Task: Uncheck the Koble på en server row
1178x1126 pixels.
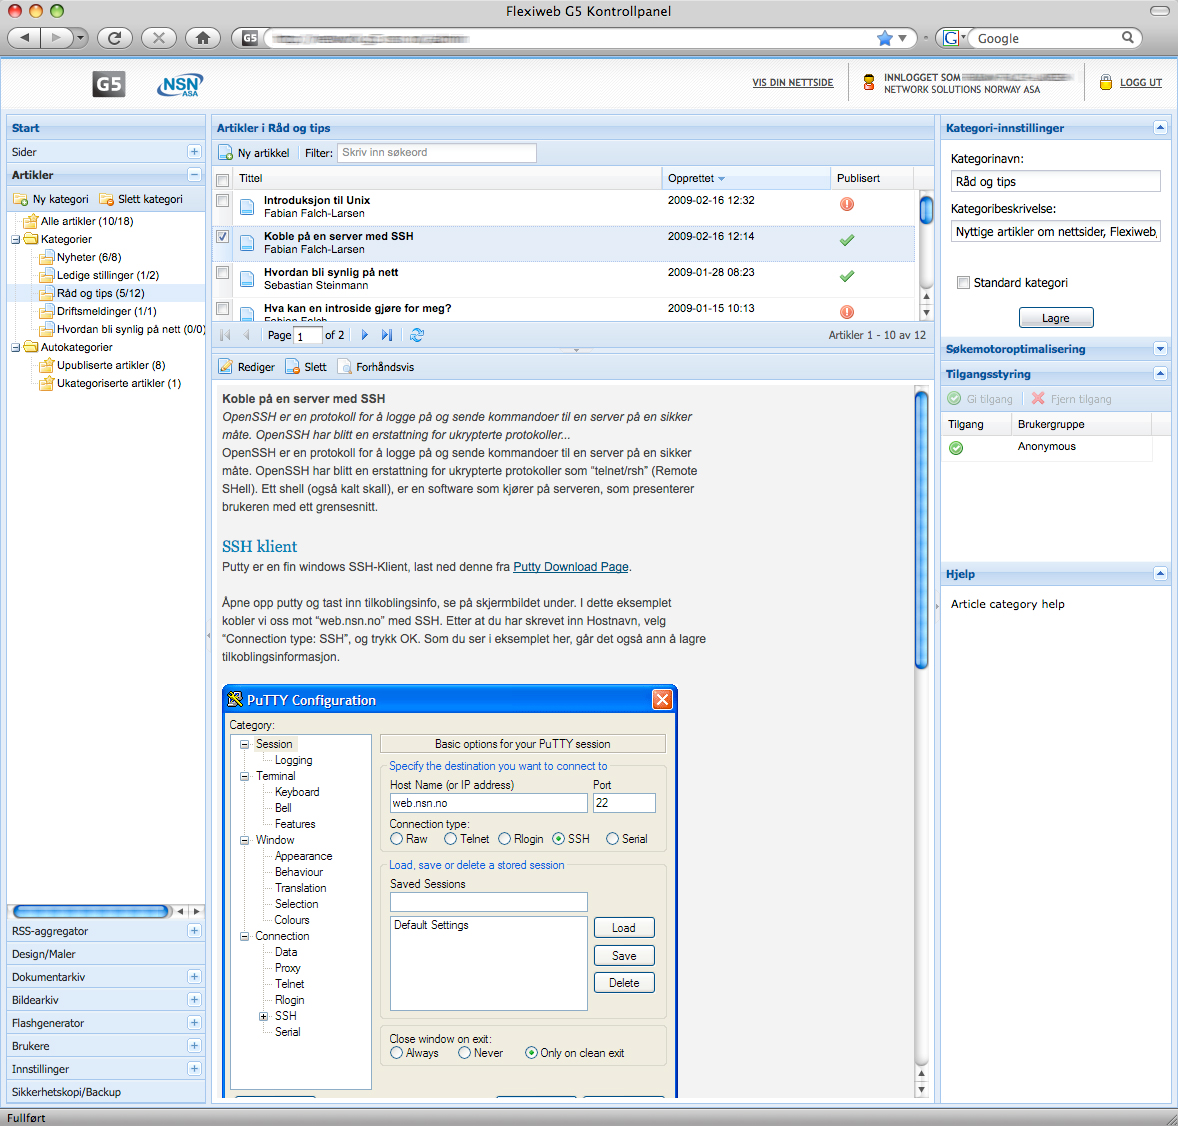Action: coord(223,237)
